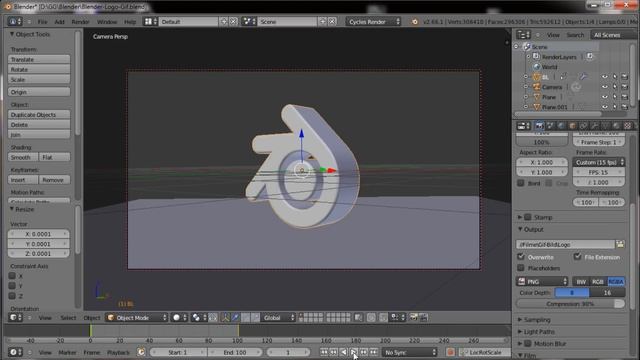Open the Custom (15 fps) frame rate dropdown
Image resolution: width=640 pixels, height=360 pixels.
click(599, 162)
